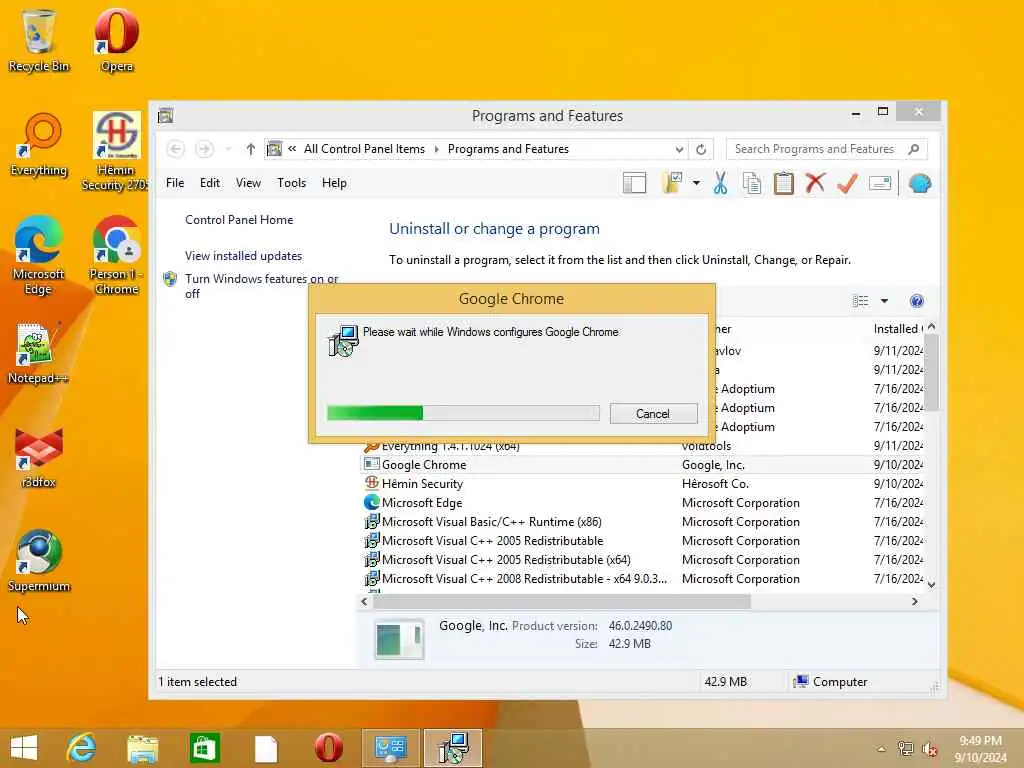Click the clock showing 9:49 PM
Screen dimensions: 1024x768
(x=980, y=741)
